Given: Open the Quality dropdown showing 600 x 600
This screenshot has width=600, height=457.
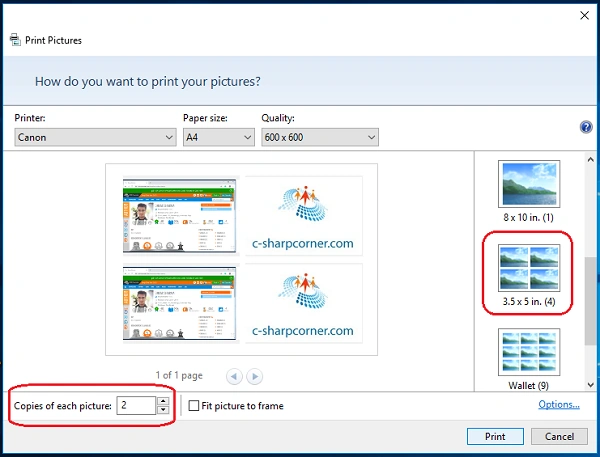Looking at the screenshot, I should pos(320,137).
